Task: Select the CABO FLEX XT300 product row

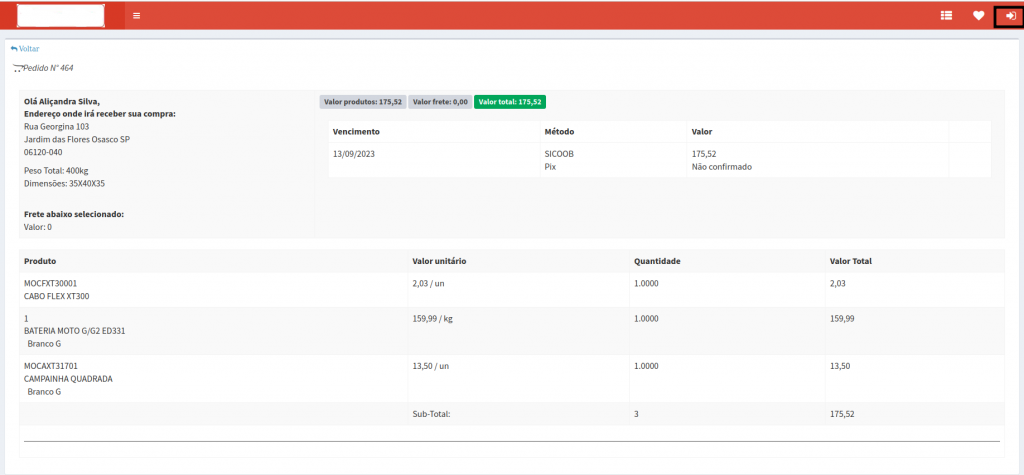Action: [x=56, y=296]
